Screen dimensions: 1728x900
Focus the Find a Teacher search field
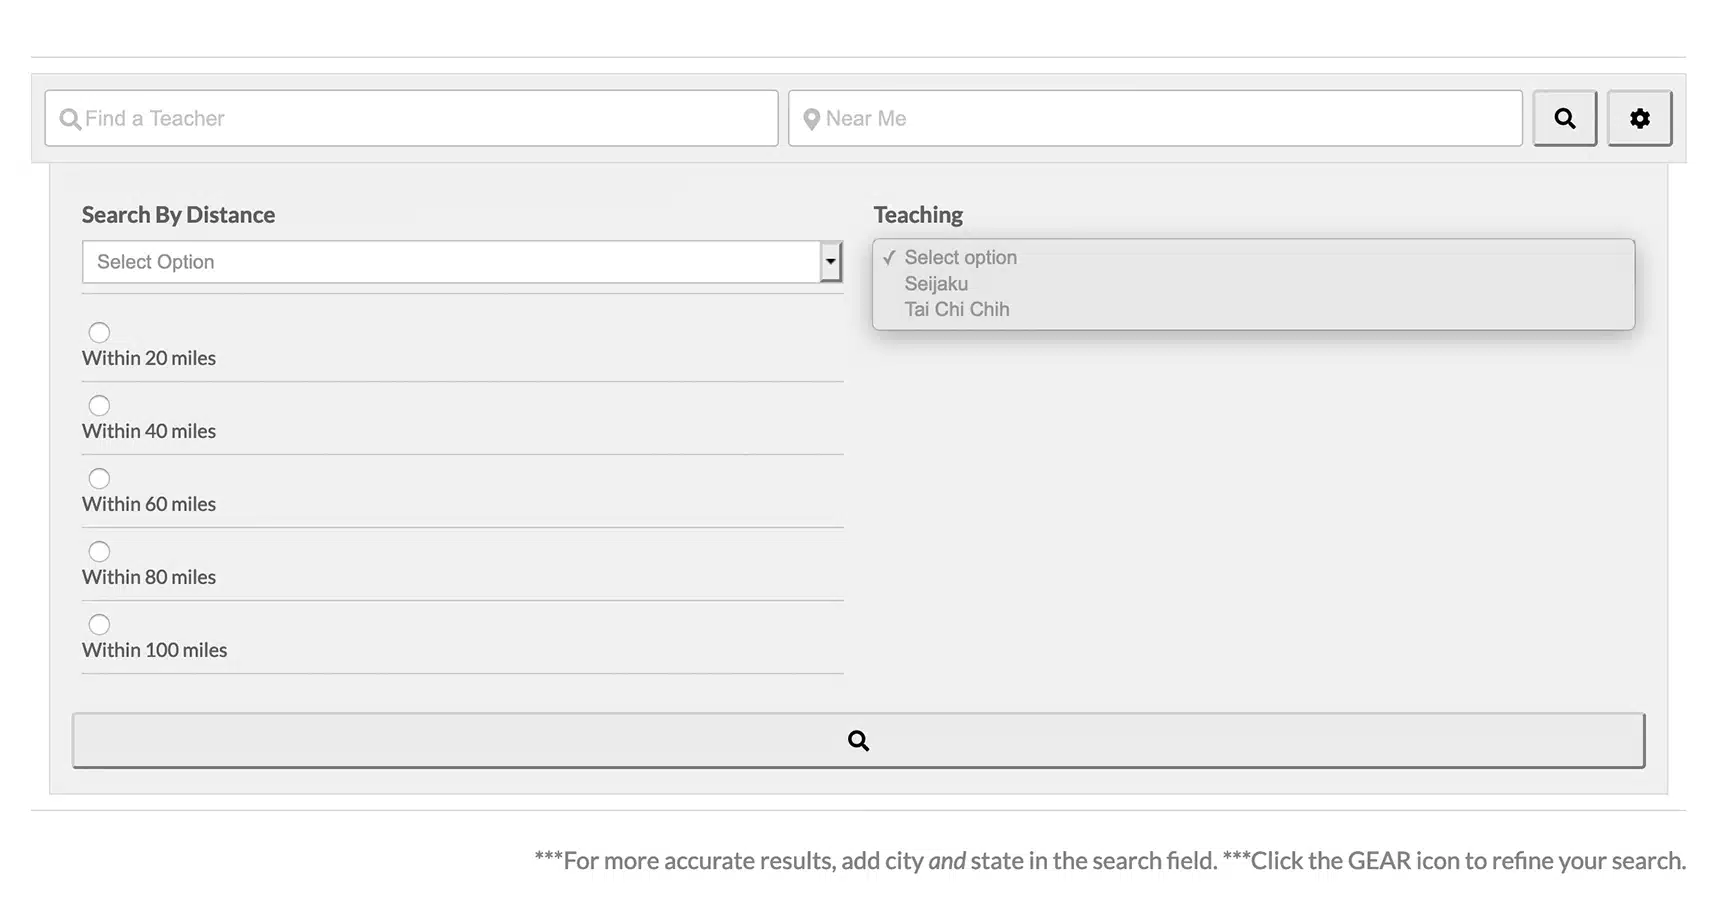click(x=411, y=118)
